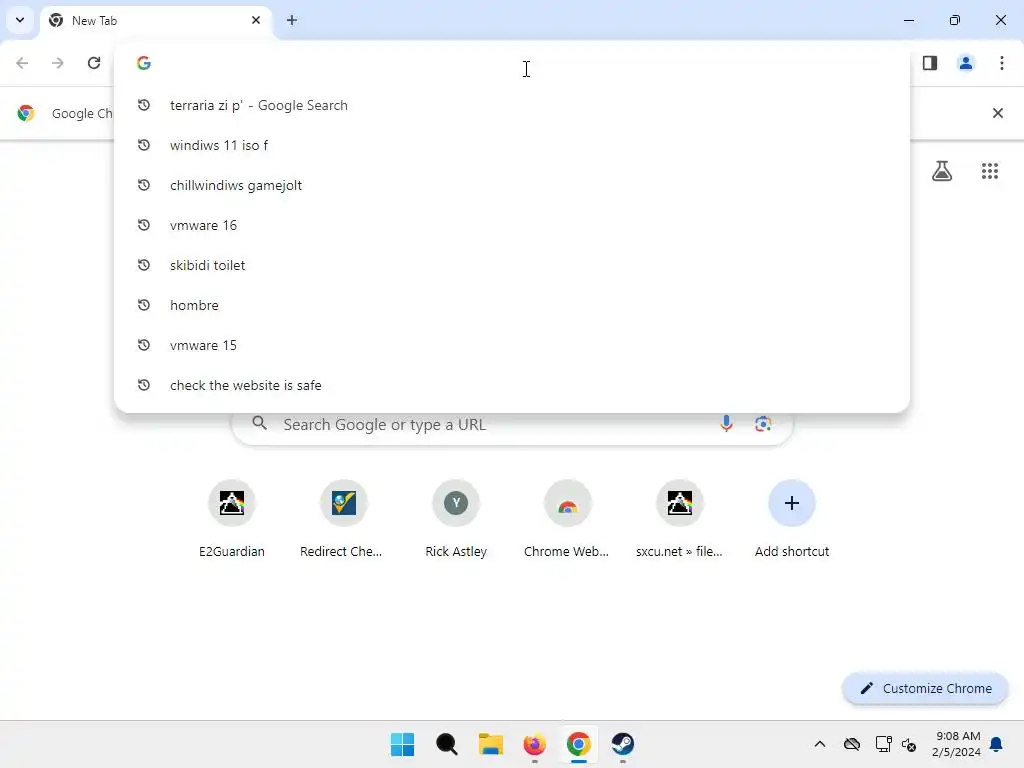Select suggestion 'vmware 16'
Viewport: 1024px width, 768px height.
tap(512, 225)
